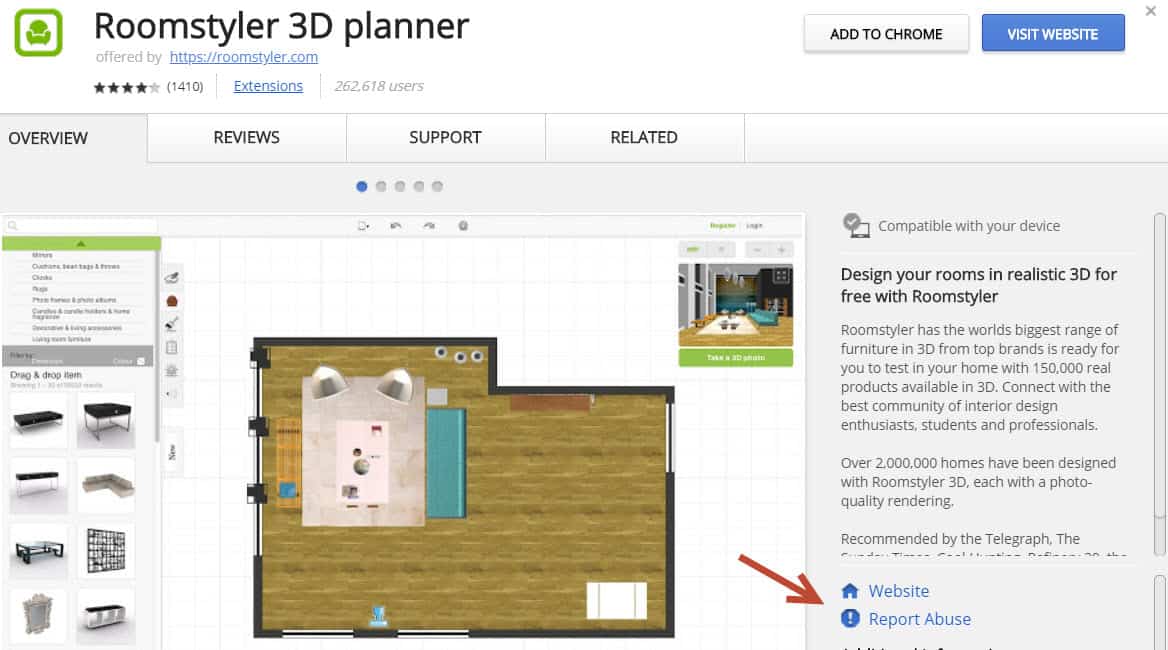Click the ADD TO CHROME button
Image resolution: width=1168 pixels, height=650 pixels.
[886, 34]
